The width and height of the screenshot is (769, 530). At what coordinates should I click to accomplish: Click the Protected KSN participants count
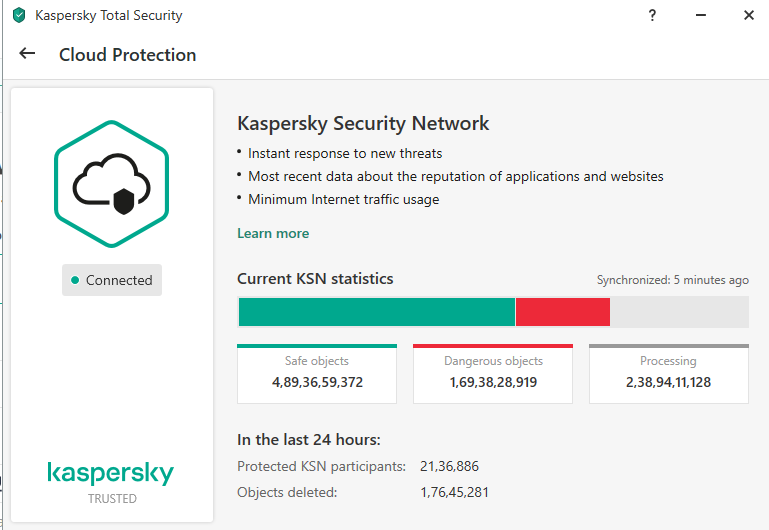tap(451, 466)
